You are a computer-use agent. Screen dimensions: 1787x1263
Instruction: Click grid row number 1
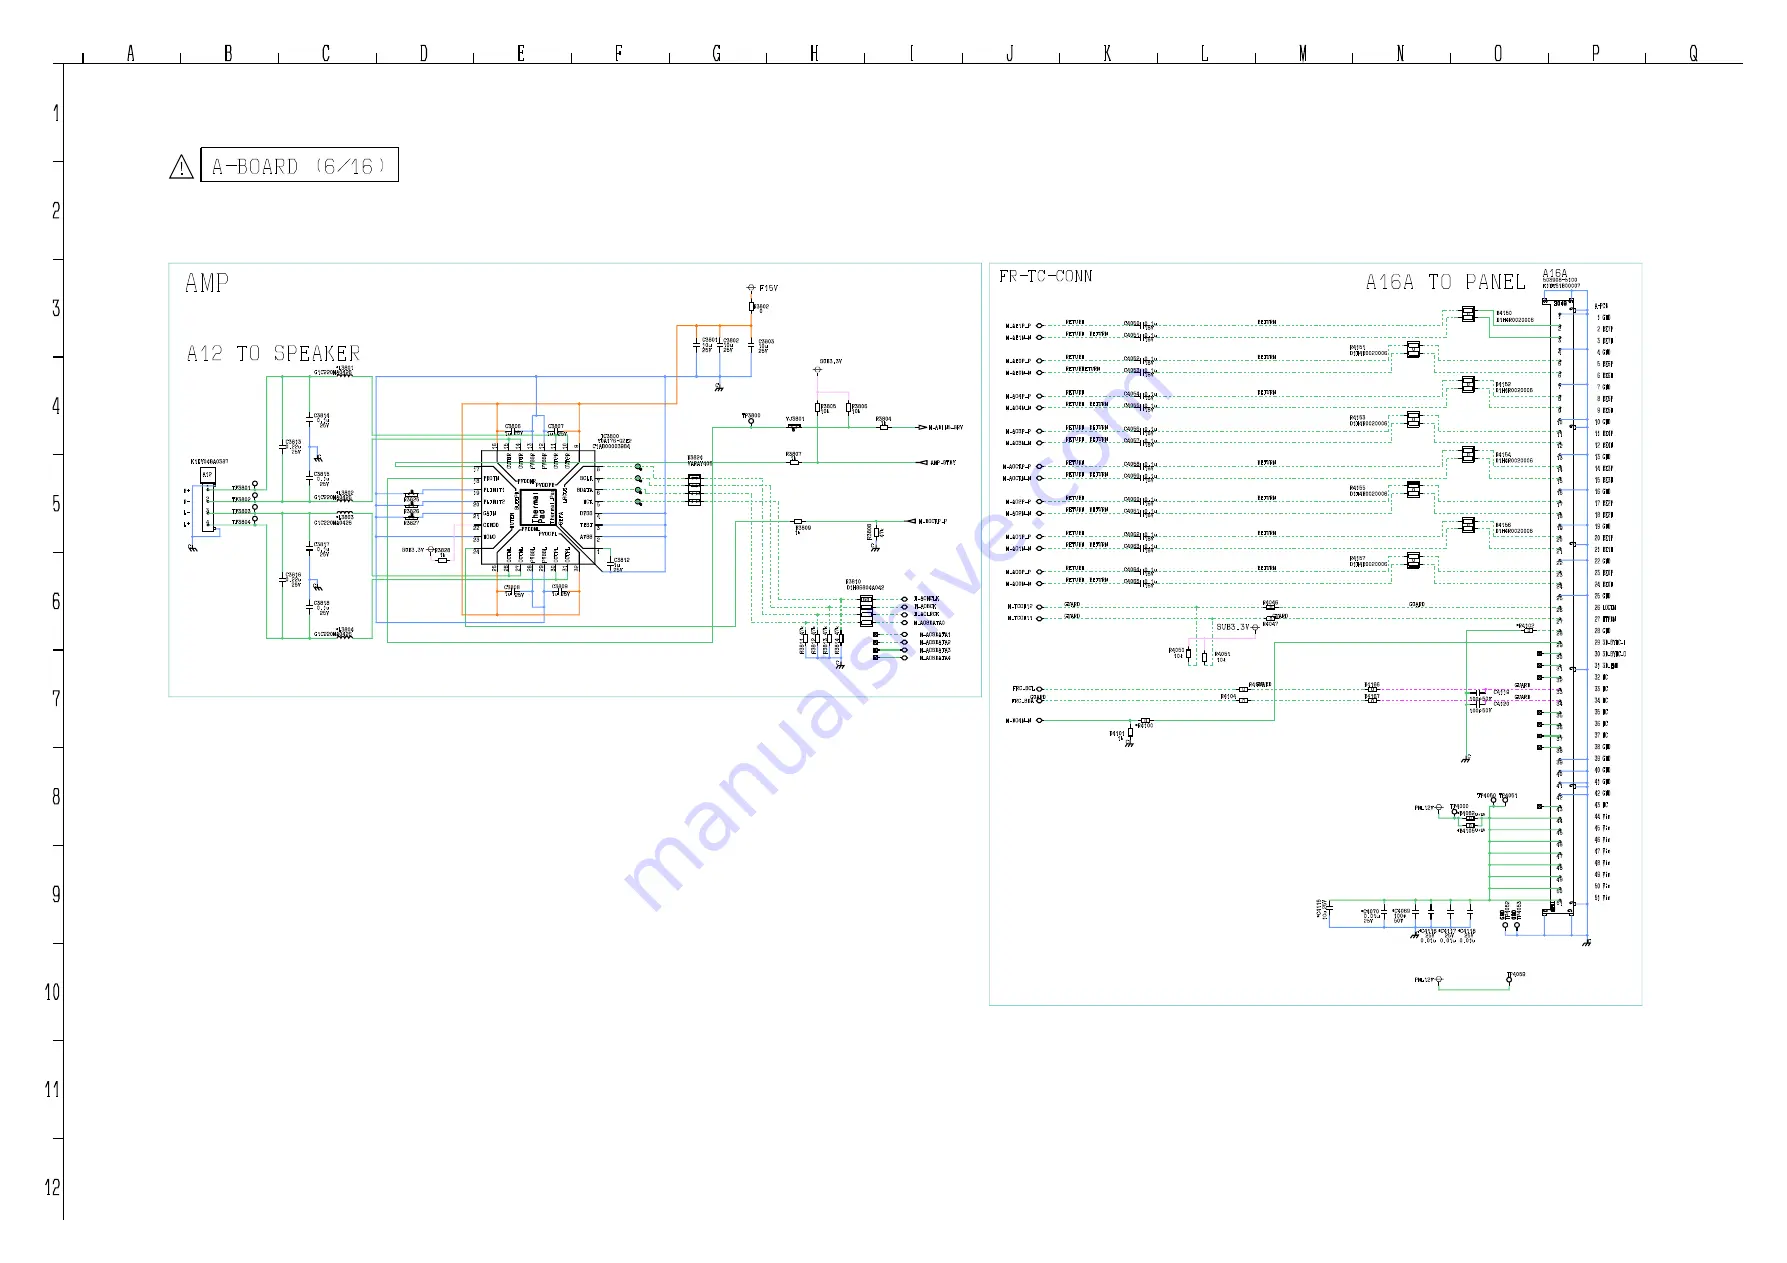click(56, 113)
